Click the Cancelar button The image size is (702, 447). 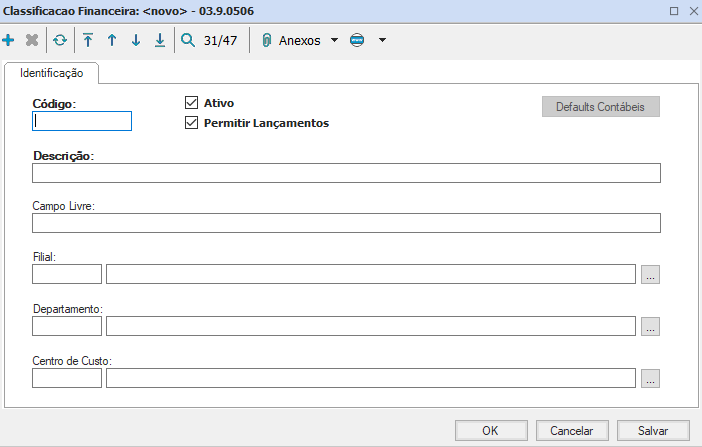click(x=572, y=430)
